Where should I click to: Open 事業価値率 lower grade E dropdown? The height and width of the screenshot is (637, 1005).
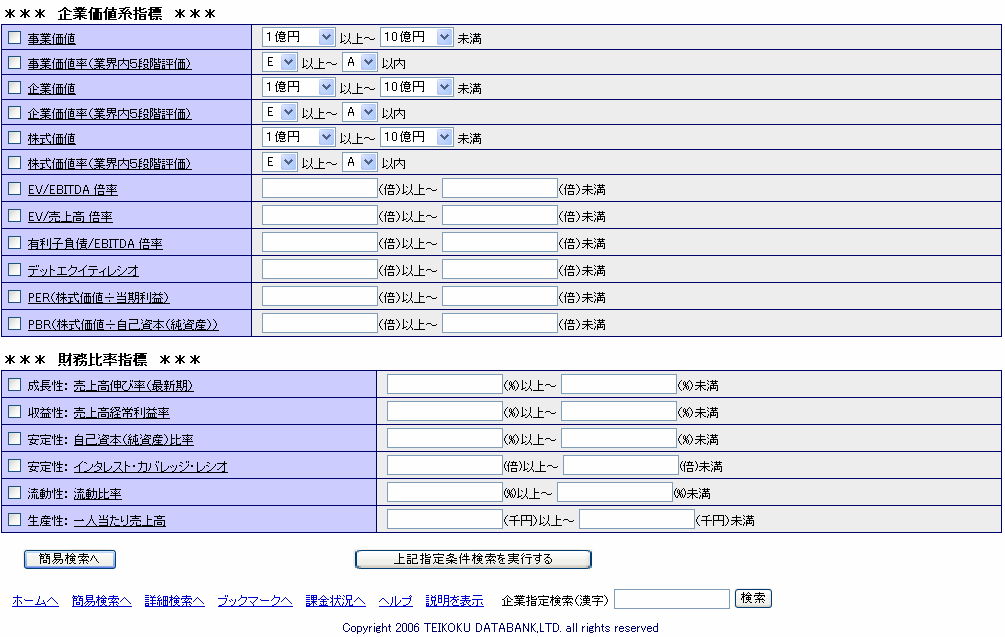(279, 62)
